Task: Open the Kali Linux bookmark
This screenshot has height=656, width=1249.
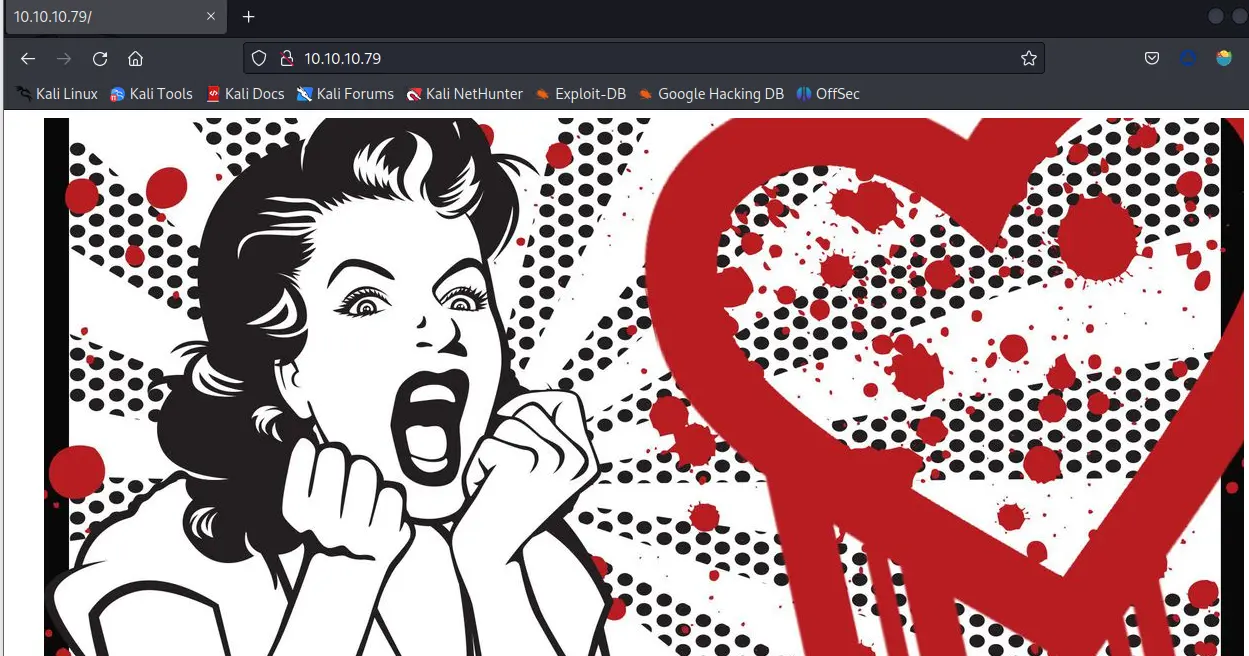Action: point(56,94)
